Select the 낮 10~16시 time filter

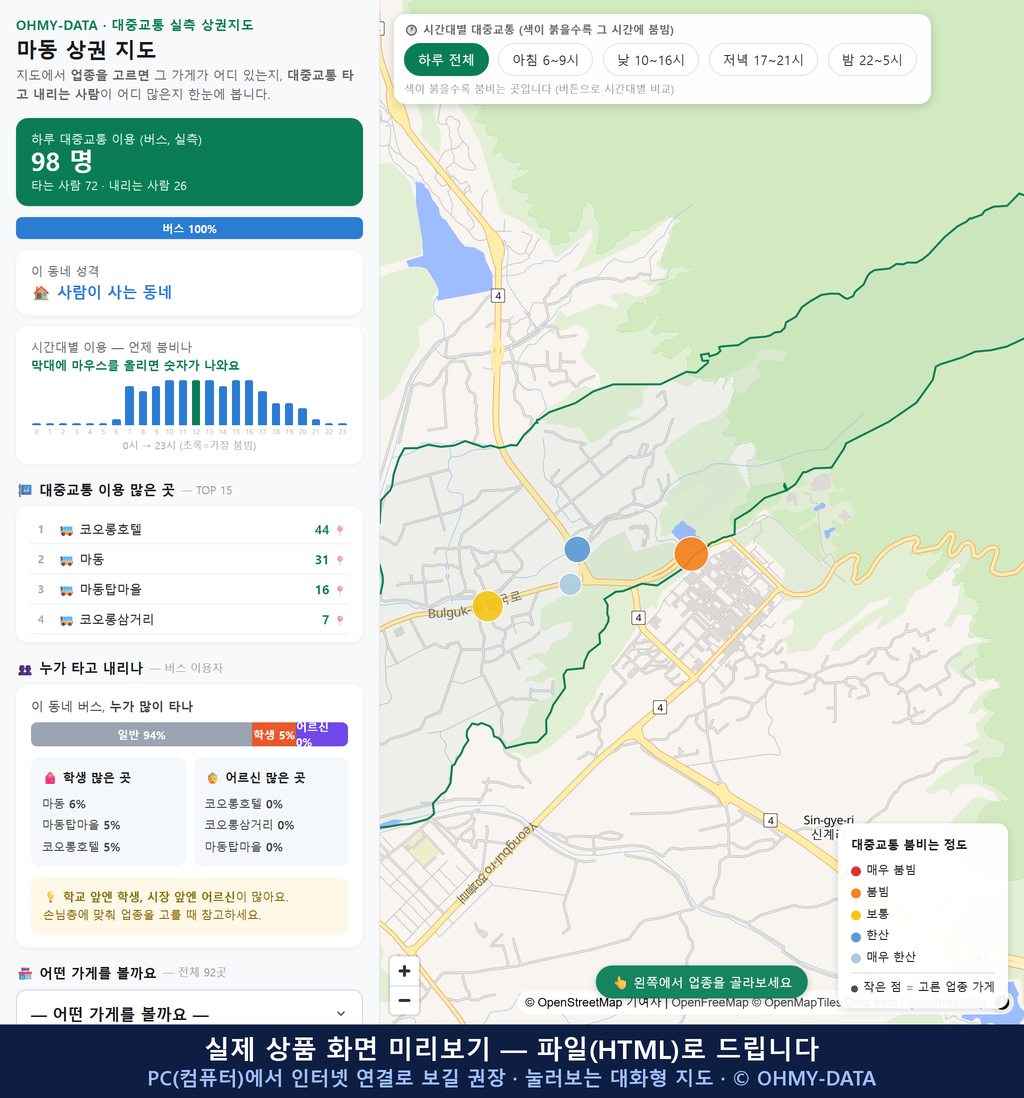pos(651,60)
